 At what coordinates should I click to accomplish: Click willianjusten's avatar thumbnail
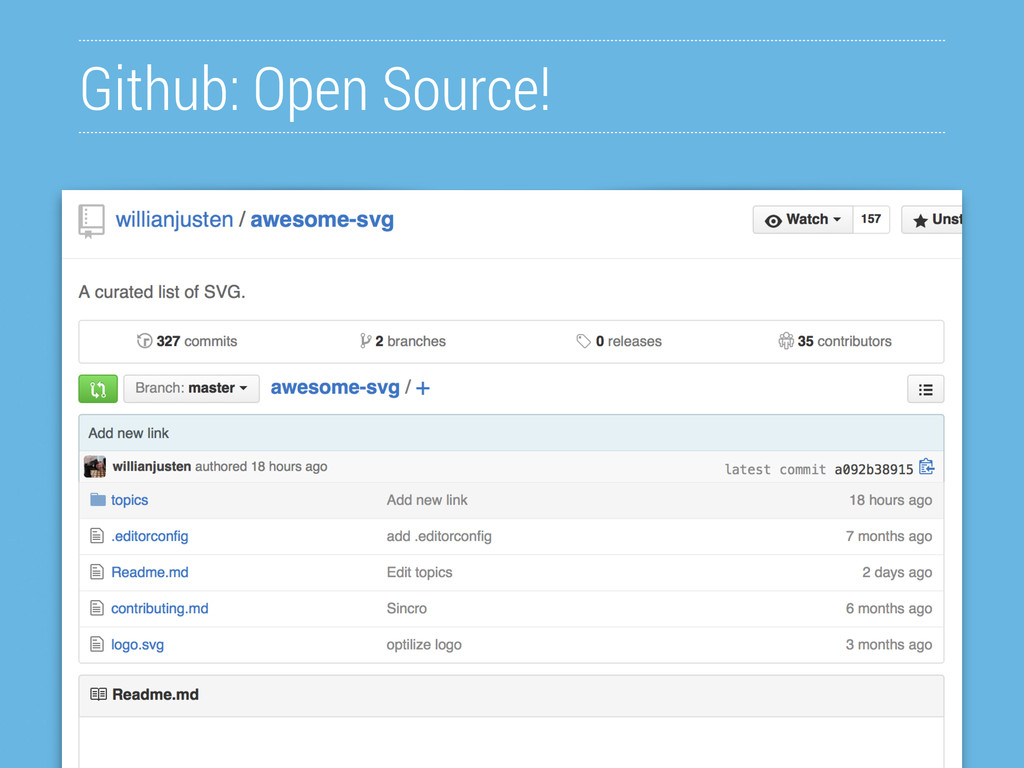(x=95, y=467)
